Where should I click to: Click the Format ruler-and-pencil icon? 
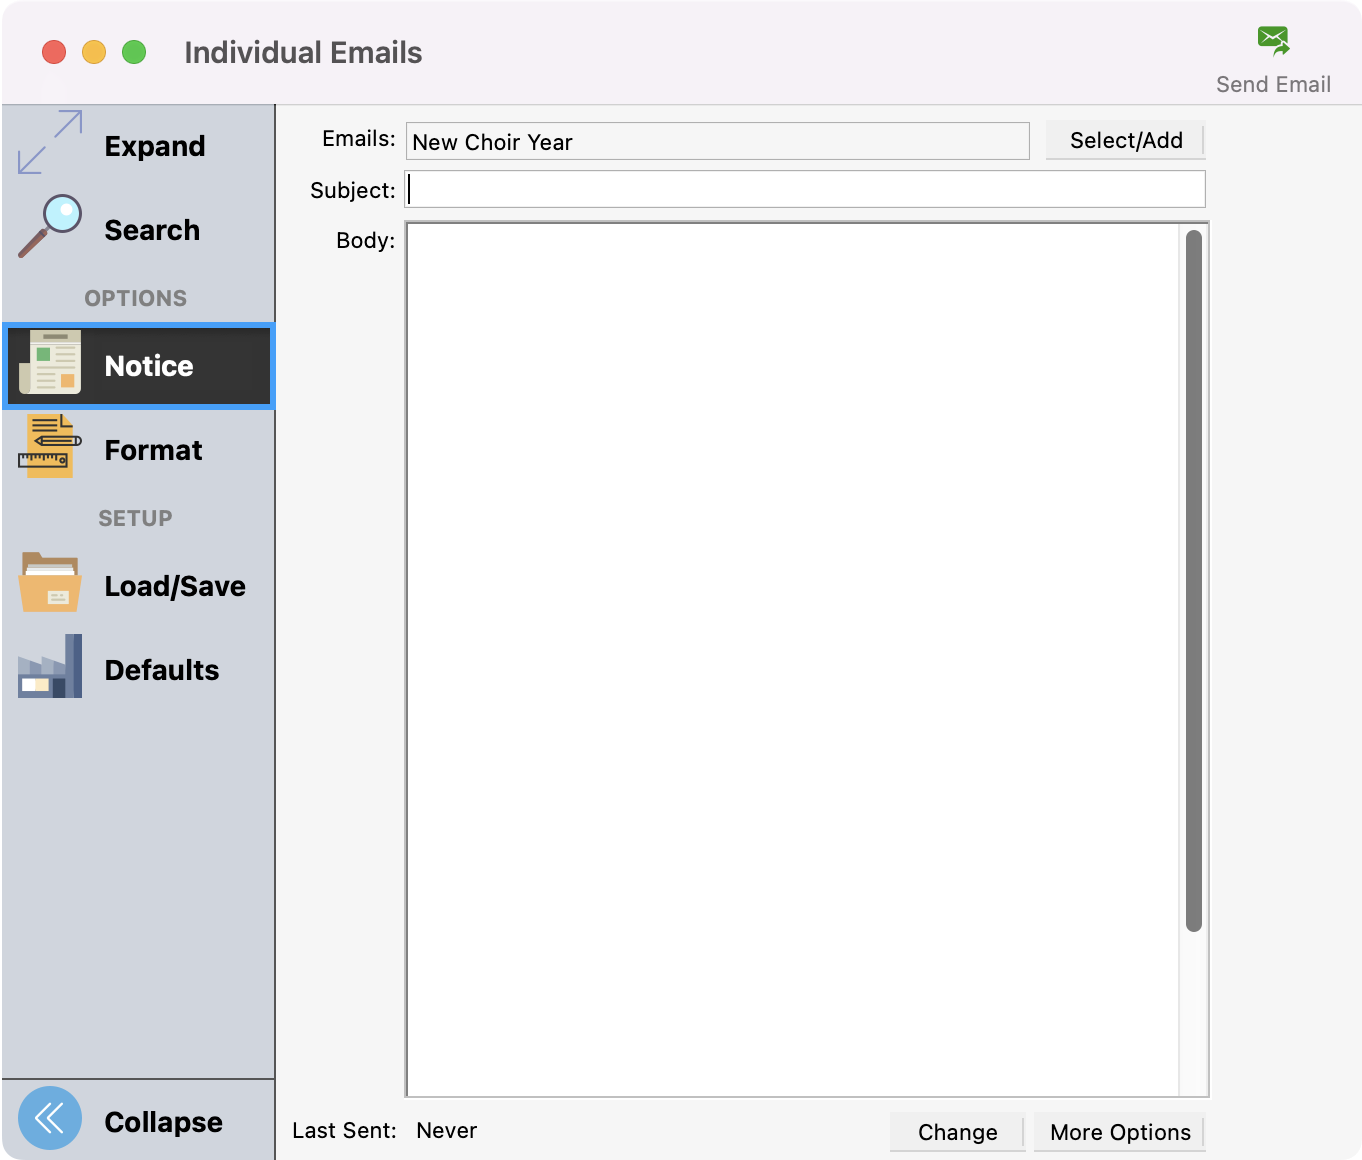coord(49,447)
